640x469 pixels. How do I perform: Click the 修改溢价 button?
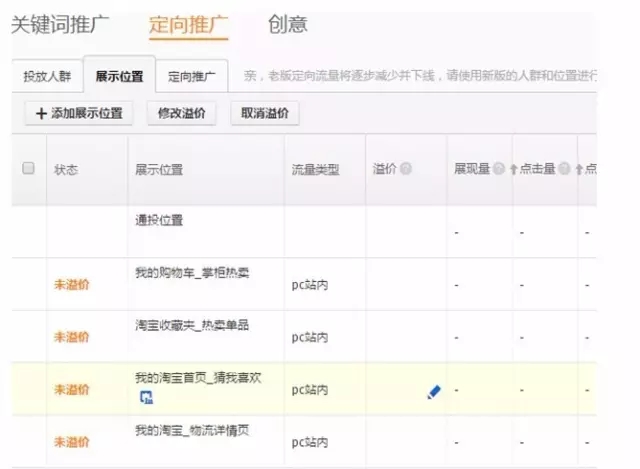click(x=182, y=113)
